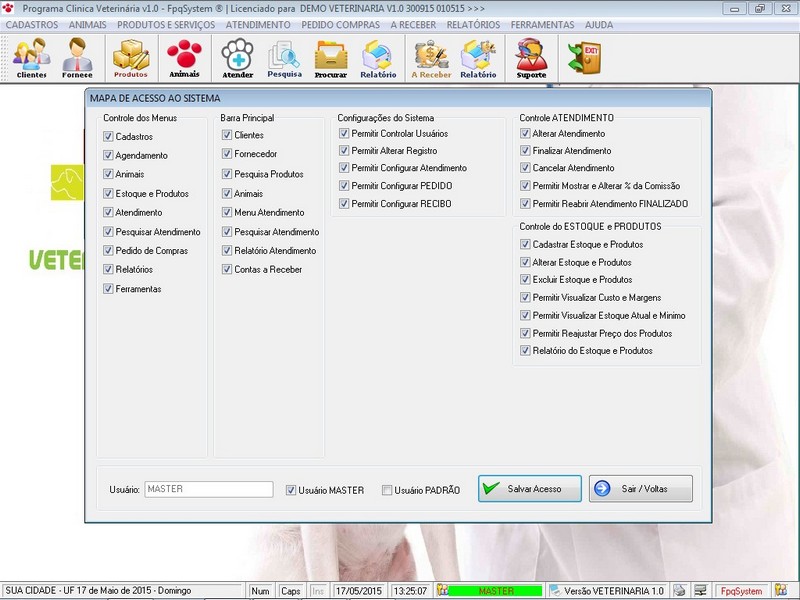Open the RELATÓRIOS menu

473,24
